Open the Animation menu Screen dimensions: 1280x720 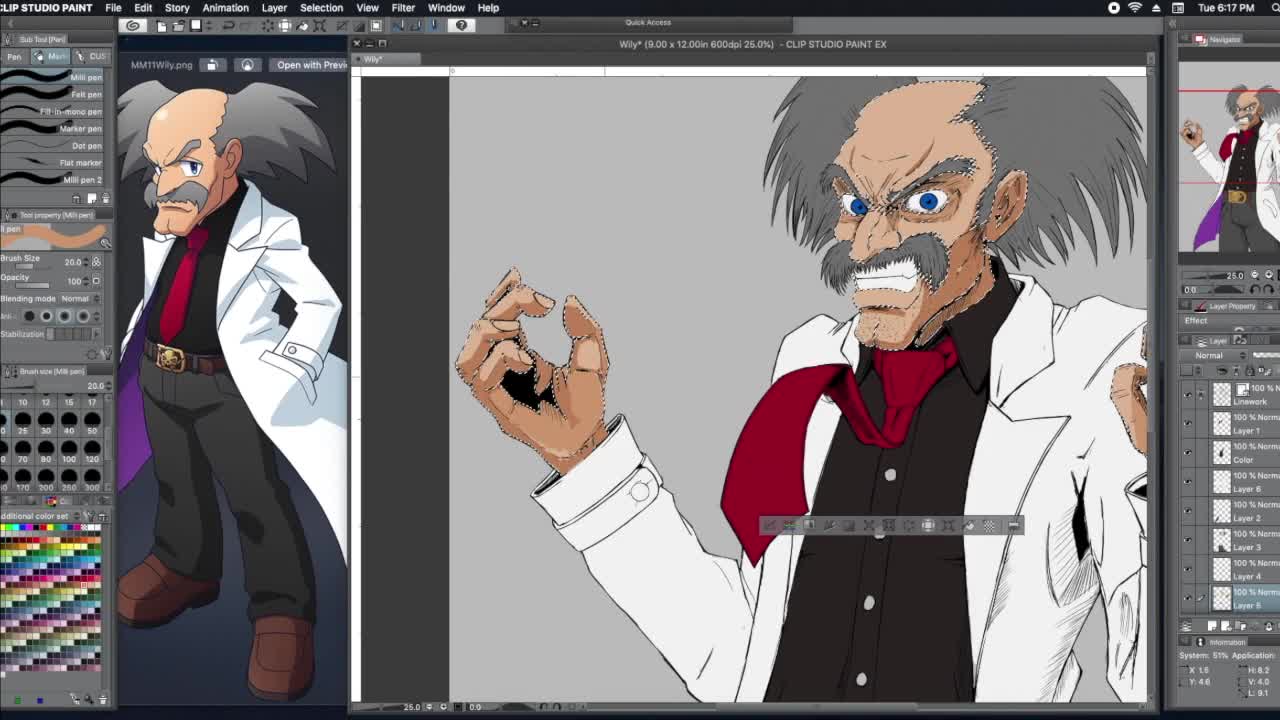[x=225, y=8]
